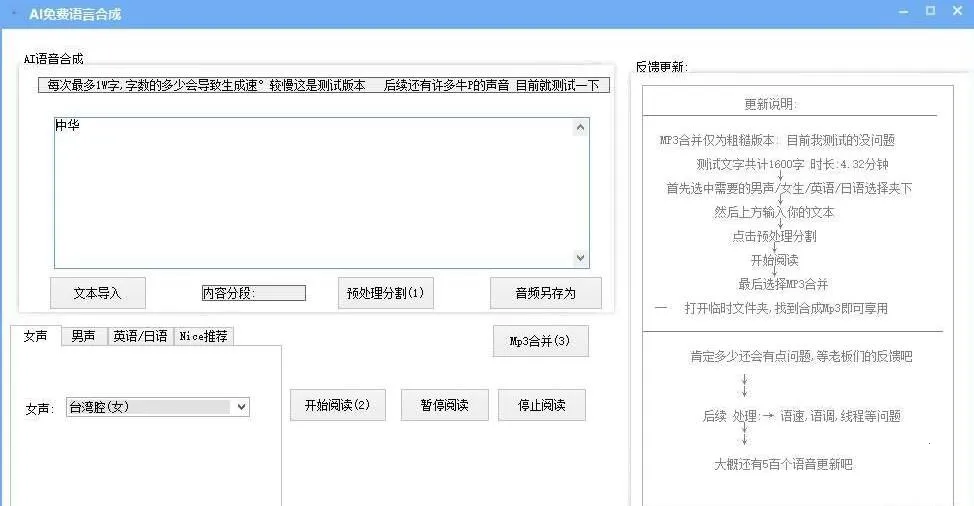Click the 文本导入 button
Image resolution: width=974 pixels, height=506 pixels.
pyautogui.click(x=97, y=293)
